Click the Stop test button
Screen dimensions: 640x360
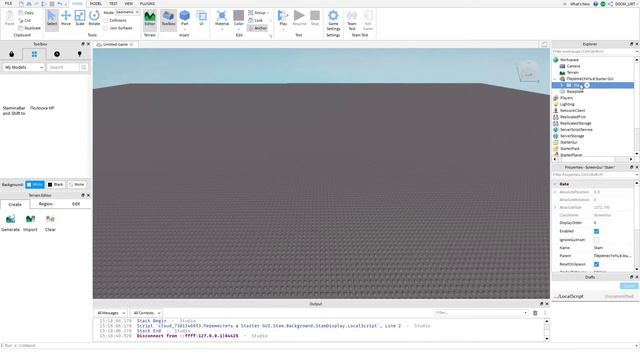click(315, 18)
